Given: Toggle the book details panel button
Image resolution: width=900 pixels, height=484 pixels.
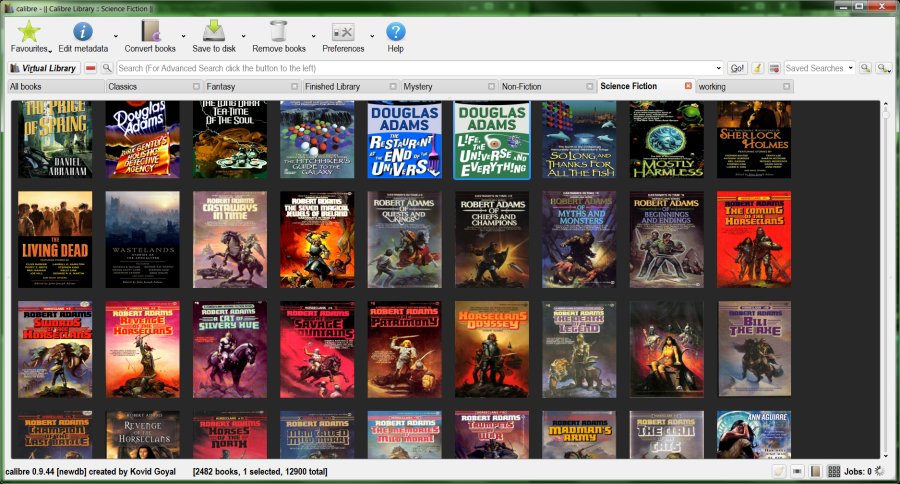Looking at the screenshot, I should 815,471.
